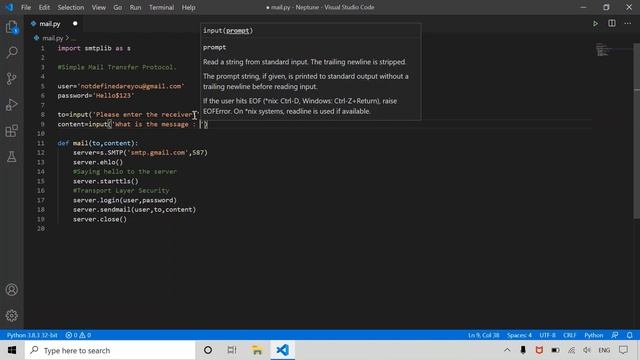Click the mail.py tab Python file icon

[33, 24]
